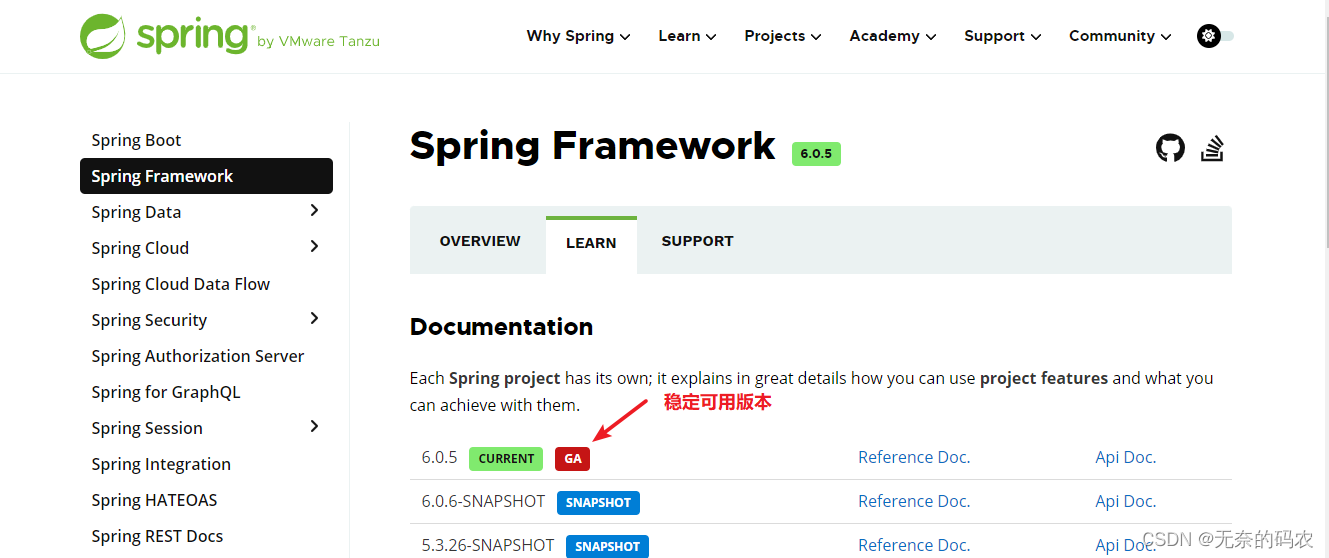Open Spring Boot in the sidebar

136,140
